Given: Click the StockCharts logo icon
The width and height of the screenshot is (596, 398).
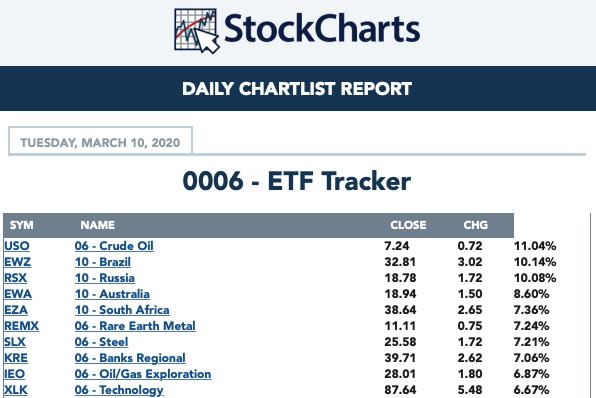Looking at the screenshot, I should point(197,31).
